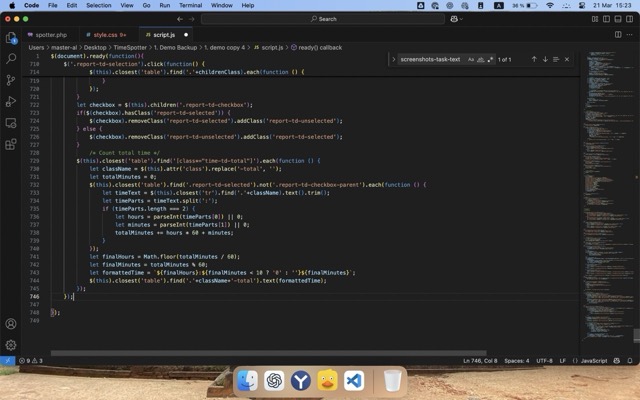Toggle Use Regular Expression in find widget
Viewport: 640px width, 400px height.
491,59
